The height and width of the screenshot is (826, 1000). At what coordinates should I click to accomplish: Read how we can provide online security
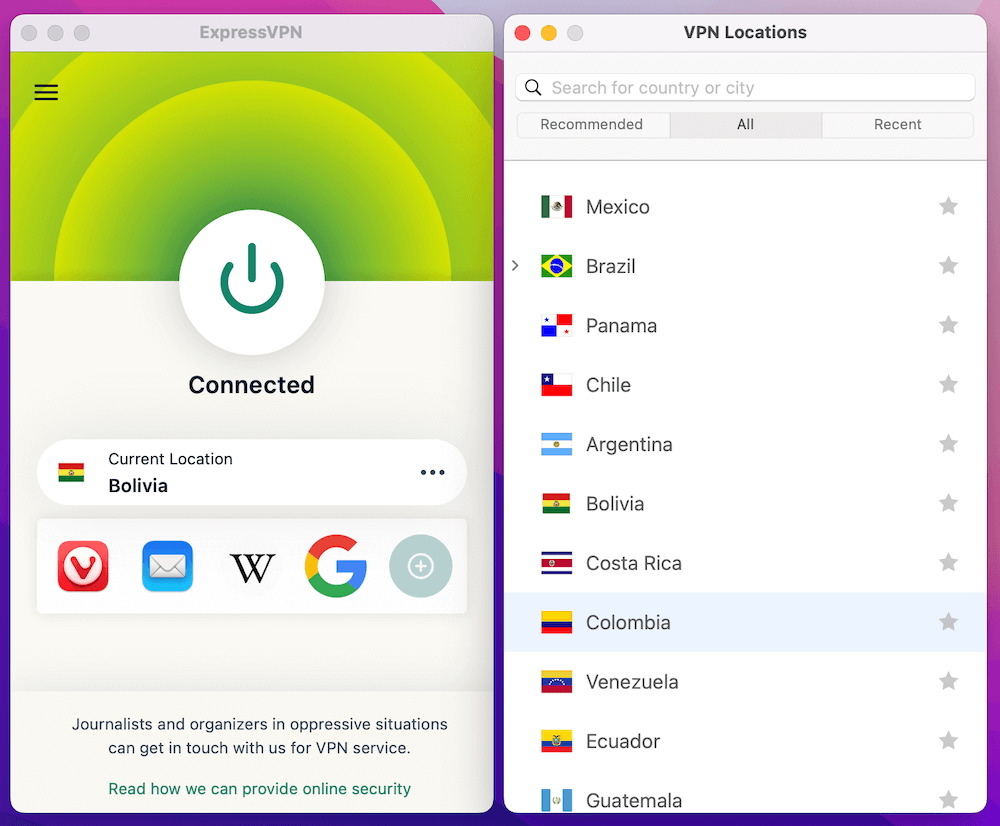coord(260,789)
